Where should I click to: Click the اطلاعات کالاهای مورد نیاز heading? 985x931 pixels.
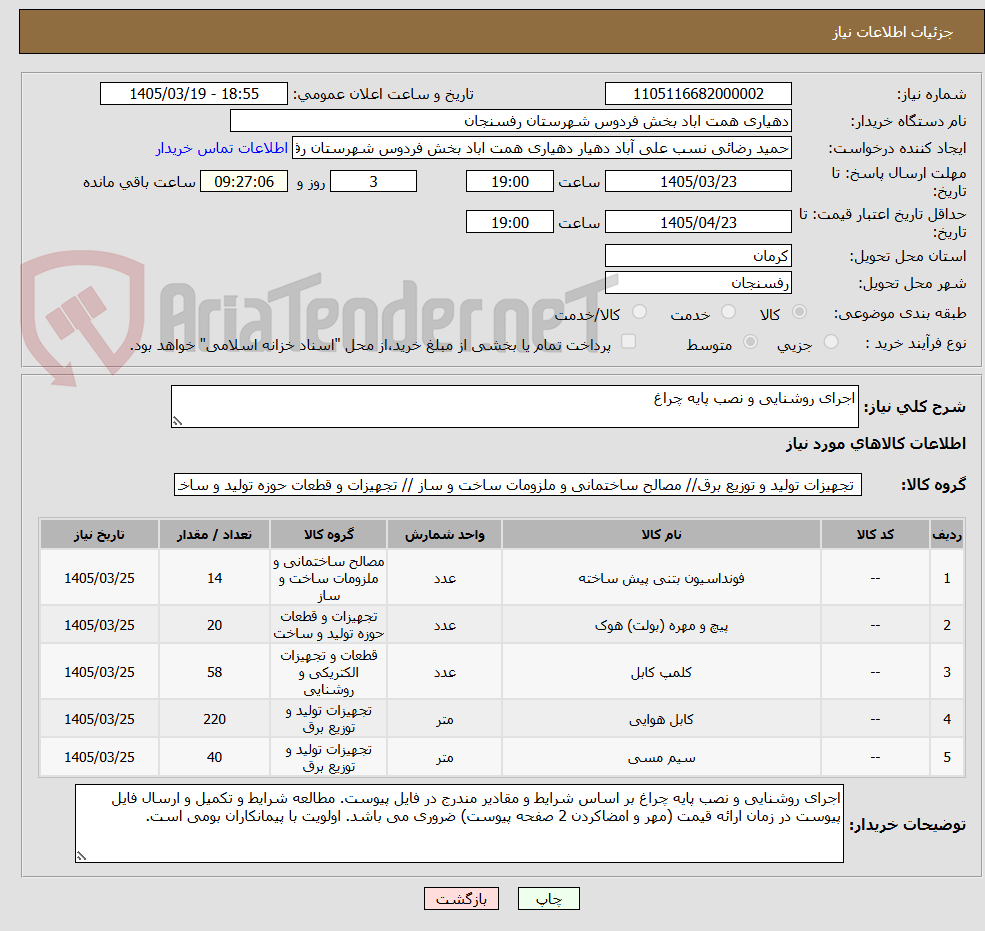tap(876, 444)
